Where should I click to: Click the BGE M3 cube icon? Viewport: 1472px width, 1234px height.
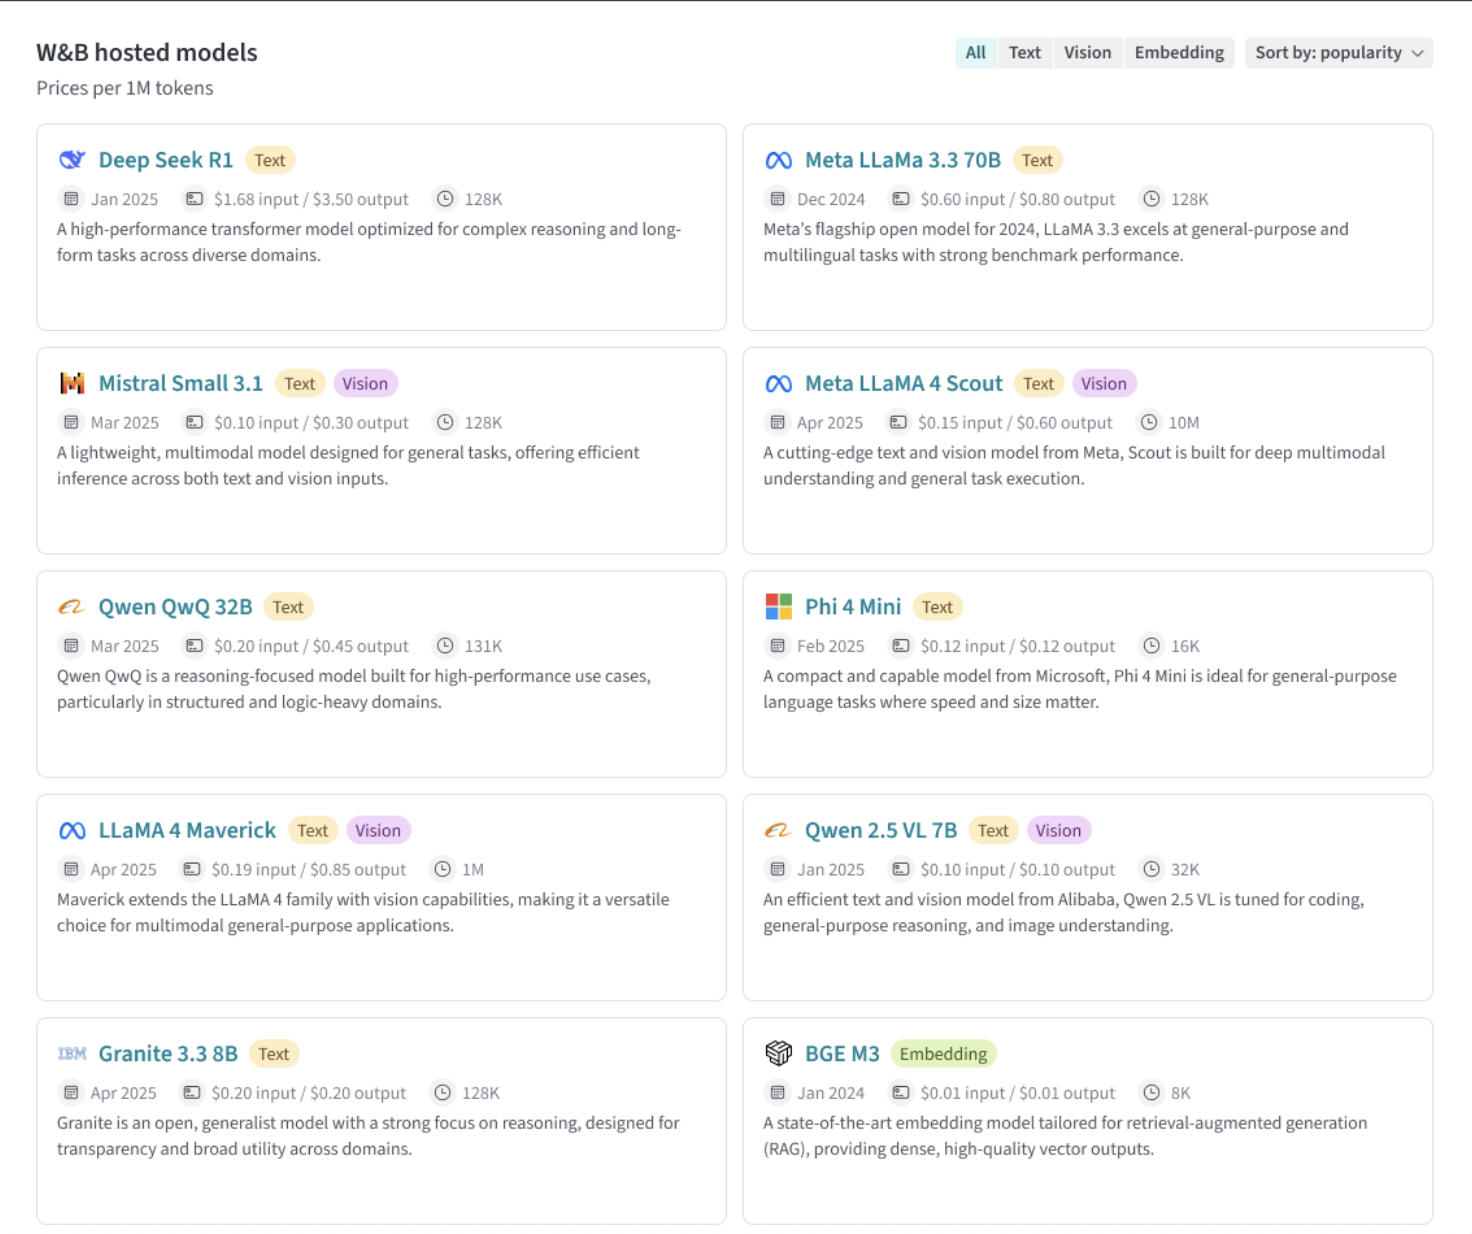(778, 1053)
